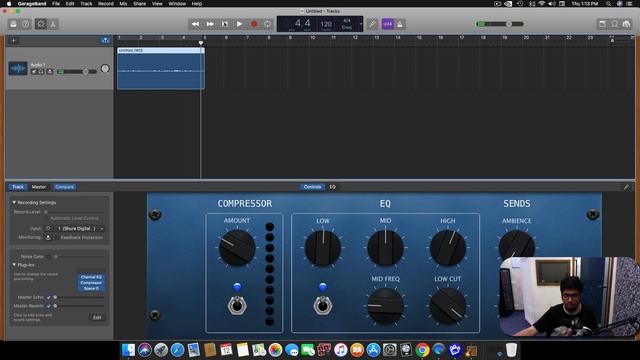The height and width of the screenshot is (360, 640).
Task: Collapse the Plug-ins section
Action: coord(14,265)
